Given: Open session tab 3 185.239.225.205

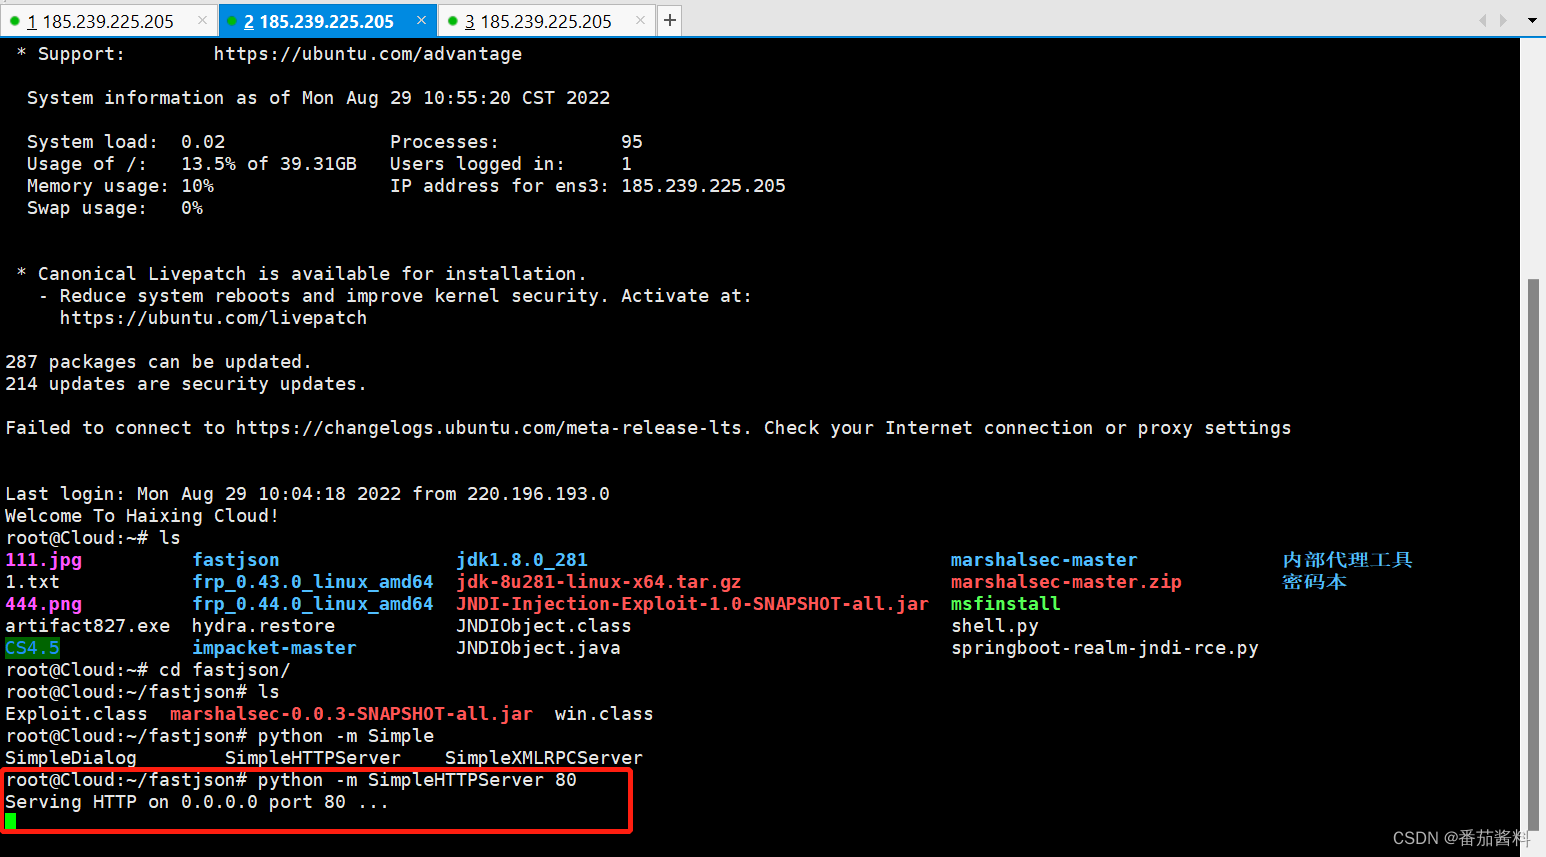Looking at the screenshot, I should coord(546,20).
